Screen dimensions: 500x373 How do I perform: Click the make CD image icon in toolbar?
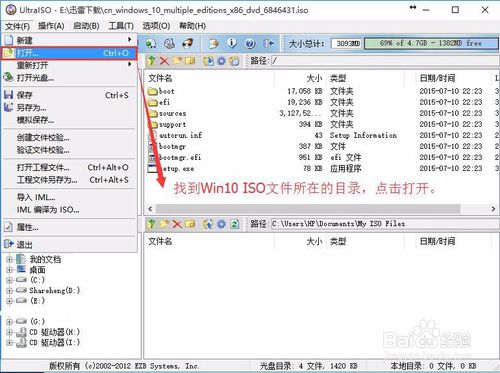169,43
